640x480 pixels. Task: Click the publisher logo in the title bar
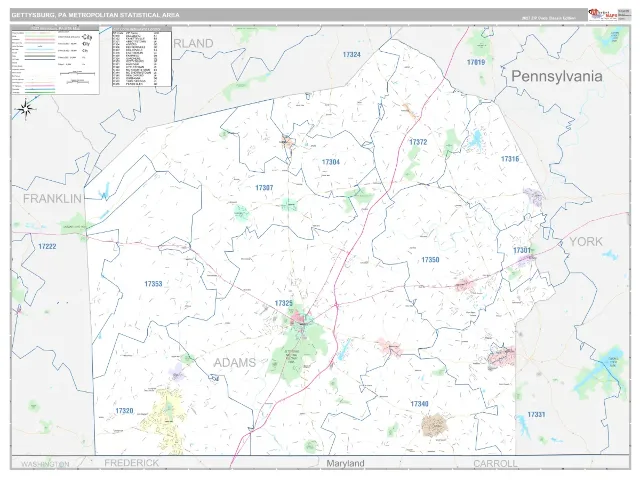pyautogui.click(x=602, y=15)
